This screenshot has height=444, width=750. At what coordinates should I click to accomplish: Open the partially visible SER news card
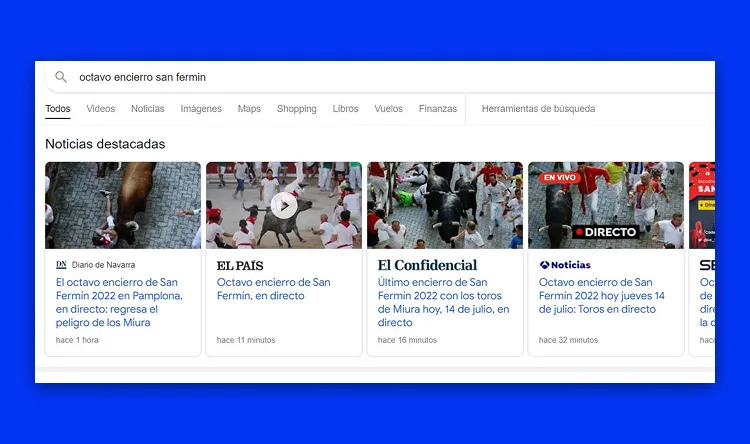pos(702,259)
